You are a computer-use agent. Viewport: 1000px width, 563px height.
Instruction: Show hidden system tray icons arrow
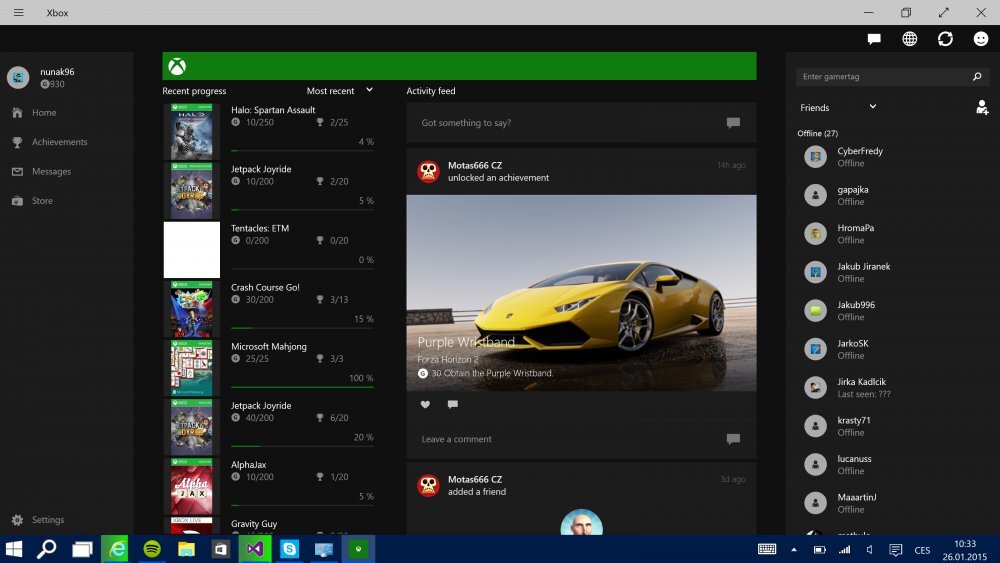(x=793, y=550)
